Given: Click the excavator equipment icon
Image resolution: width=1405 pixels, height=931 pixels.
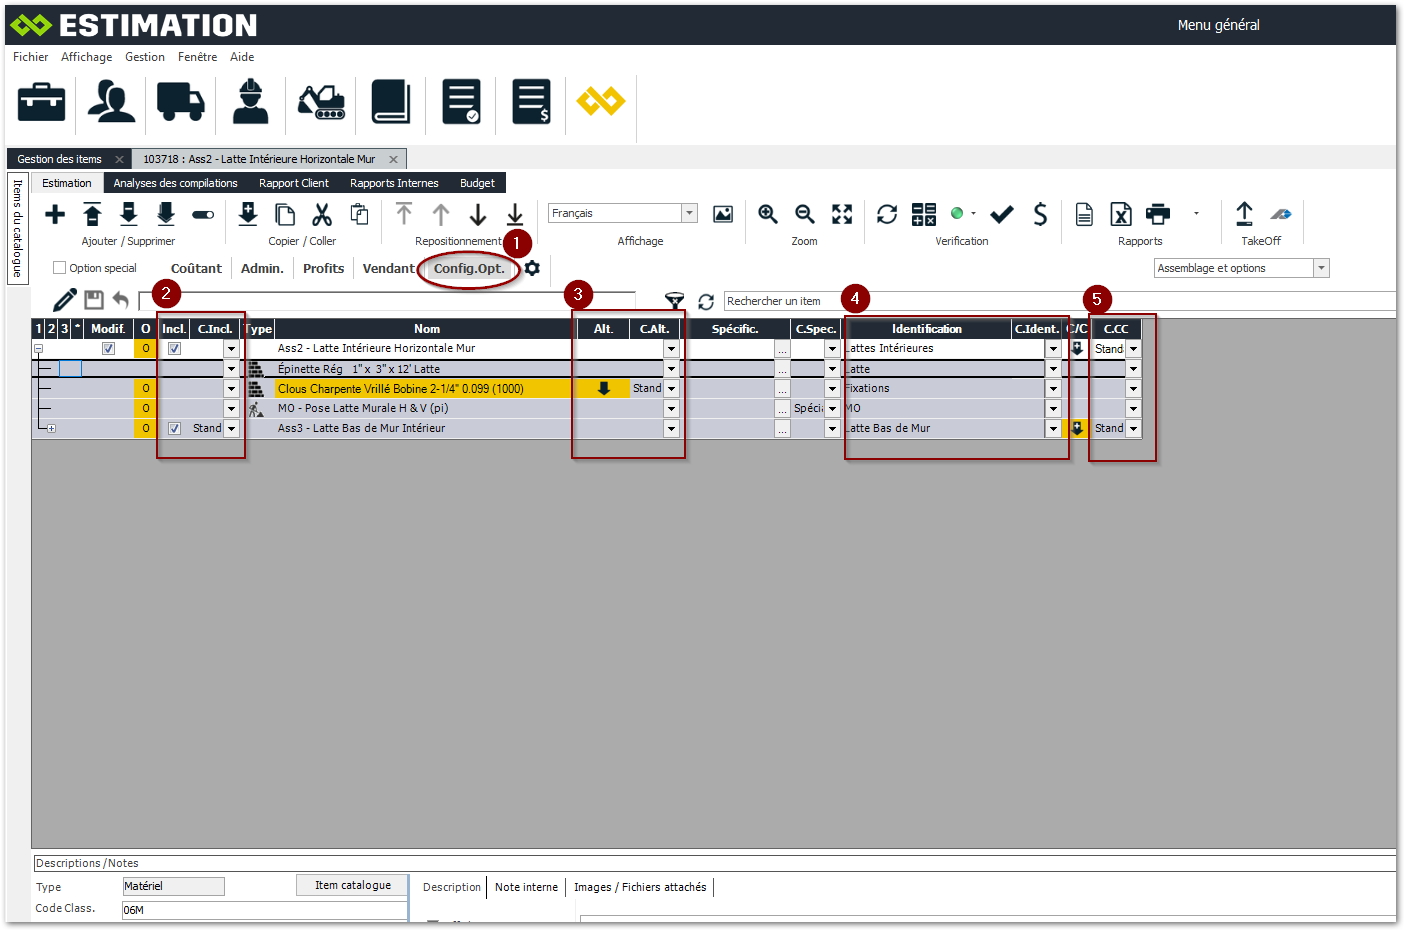Looking at the screenshot, I should click(321, 102).
